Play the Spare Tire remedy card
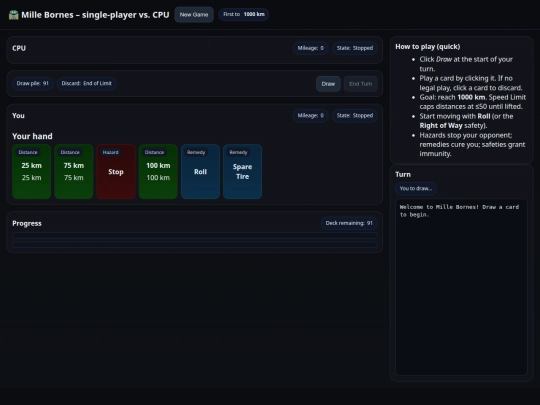Screen dimensions: 540x405 click(x=242, y=172)
